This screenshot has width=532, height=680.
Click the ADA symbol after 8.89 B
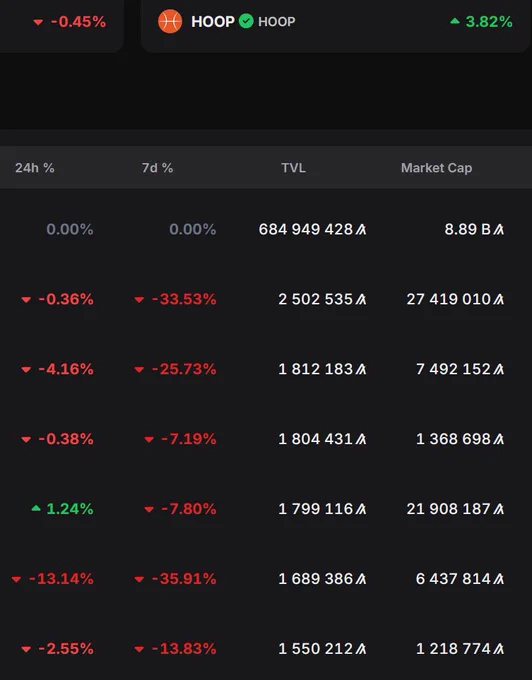[499, 229]
